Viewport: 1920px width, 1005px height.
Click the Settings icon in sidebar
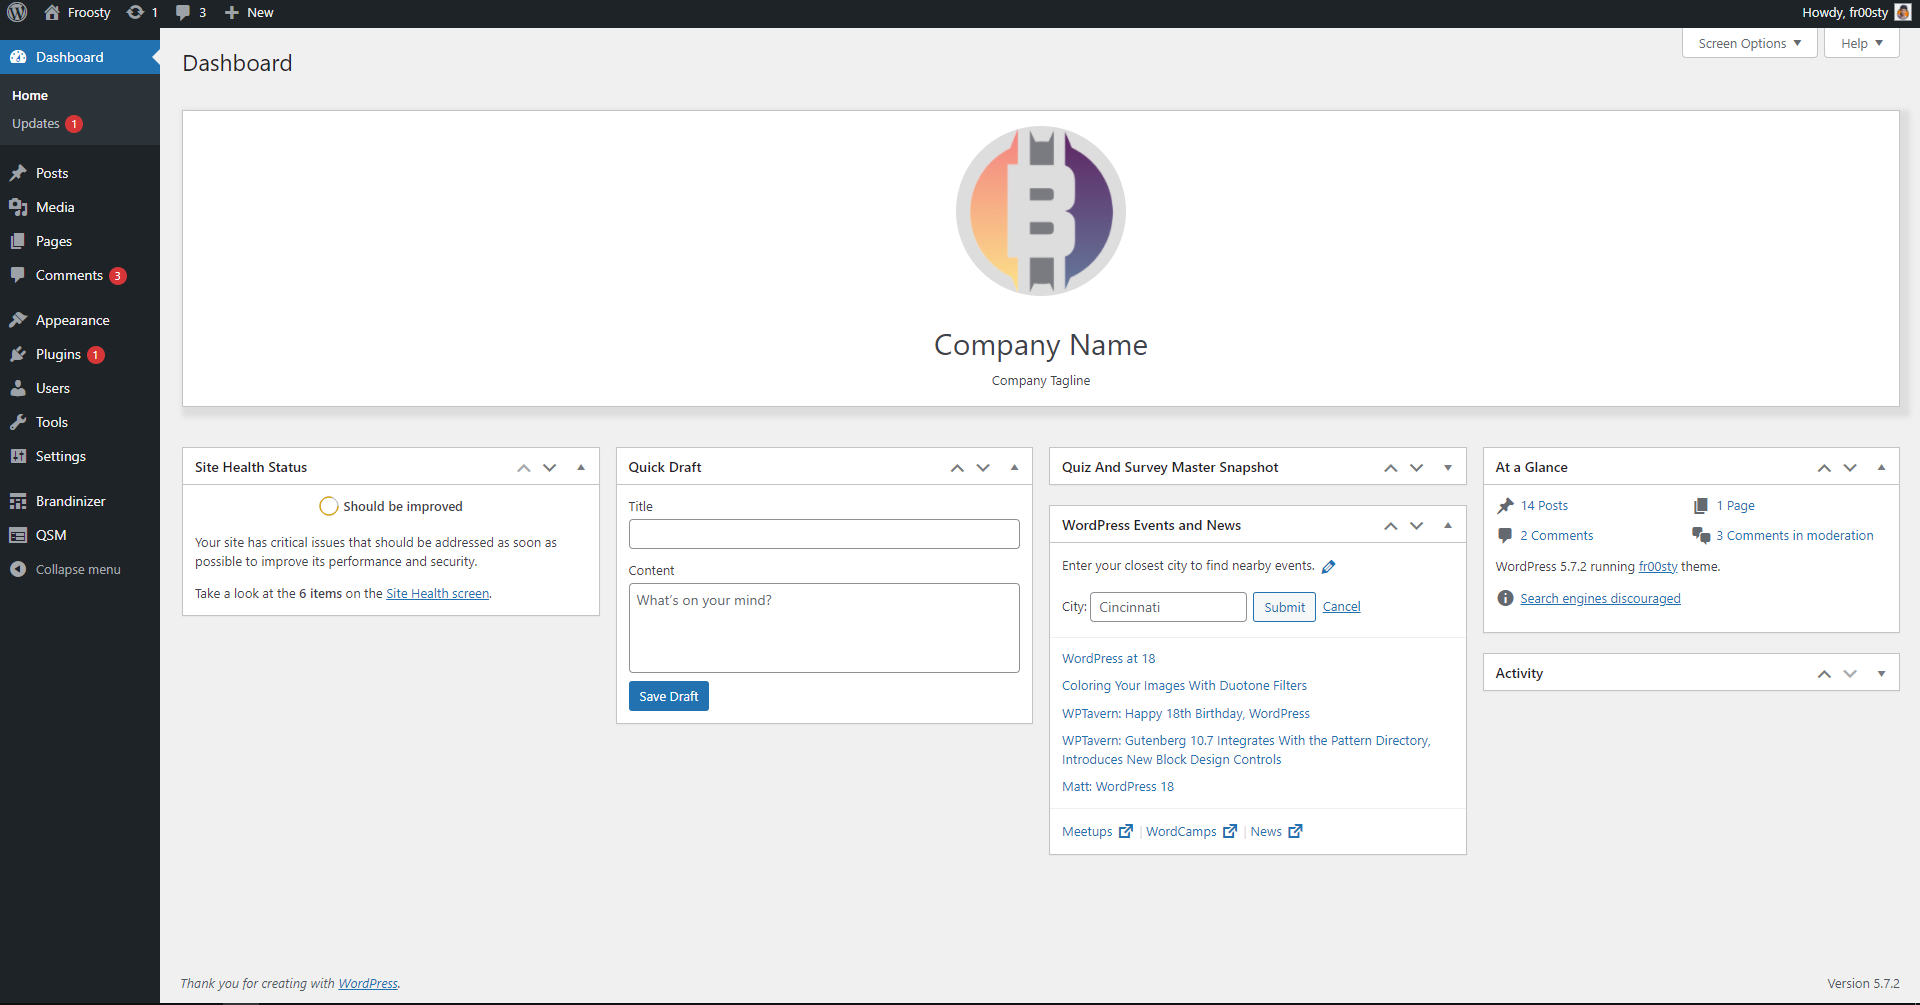pos(18,456)
